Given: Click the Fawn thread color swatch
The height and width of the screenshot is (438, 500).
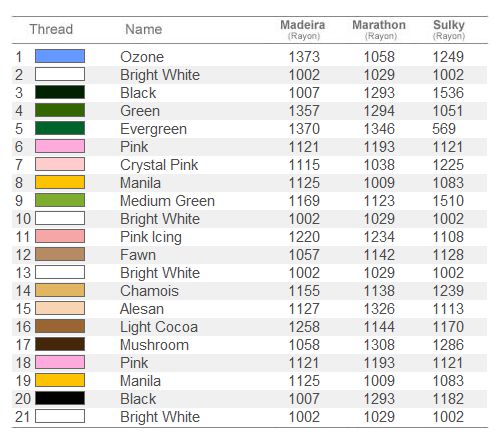Looking at the screenshot, I should click(x=60, y=254).
